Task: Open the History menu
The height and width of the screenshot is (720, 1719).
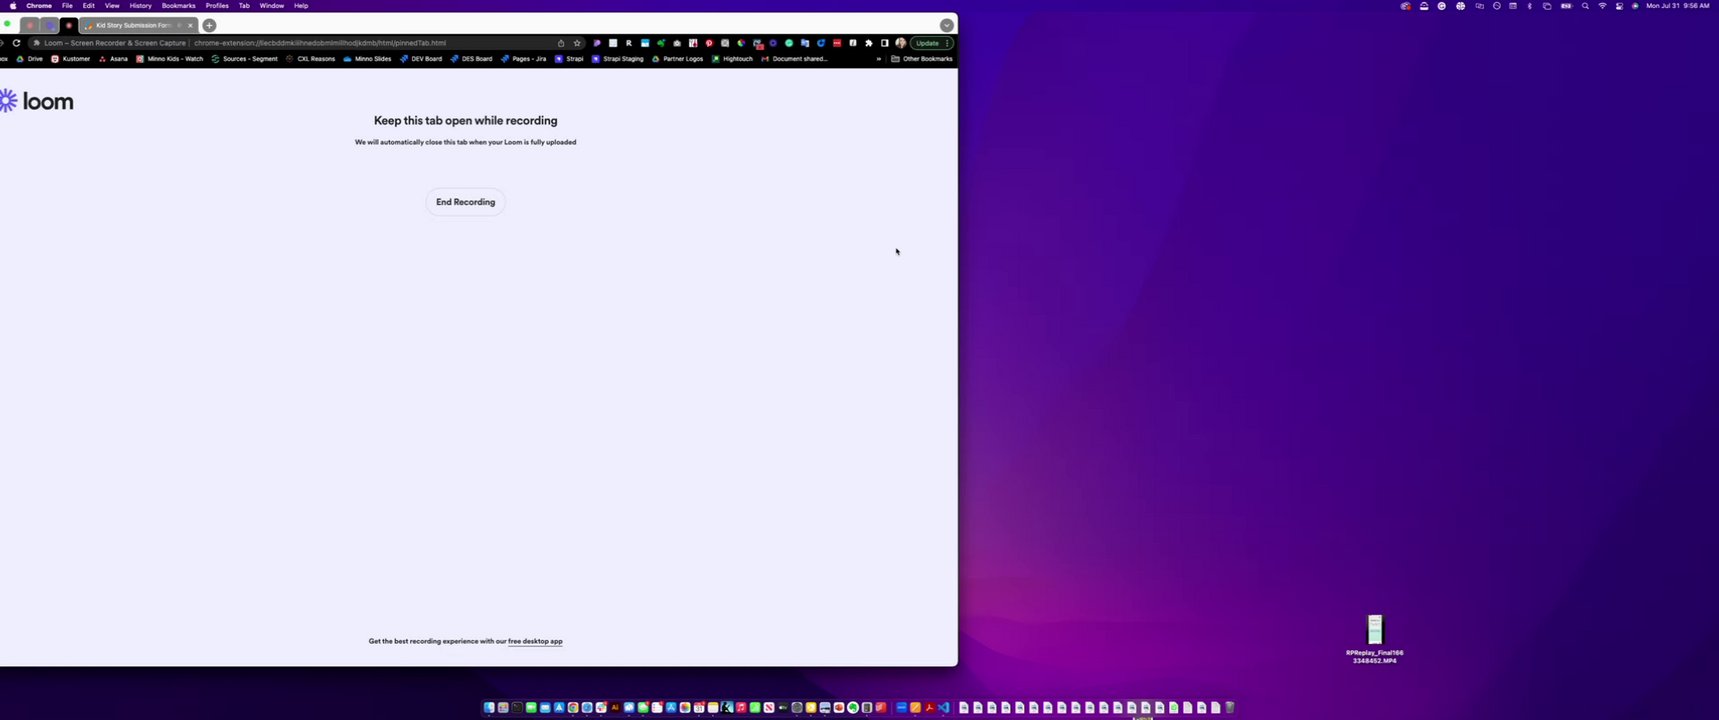Action: click(x=141, y=6)
